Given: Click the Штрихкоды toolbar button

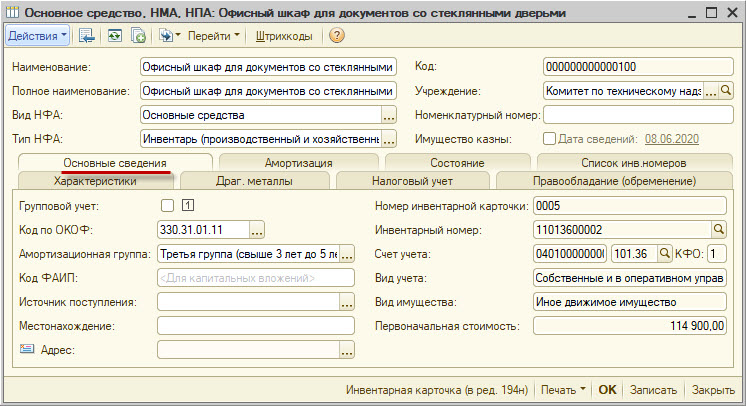Looking at the screenshot, I should click(x=284, y=36).
